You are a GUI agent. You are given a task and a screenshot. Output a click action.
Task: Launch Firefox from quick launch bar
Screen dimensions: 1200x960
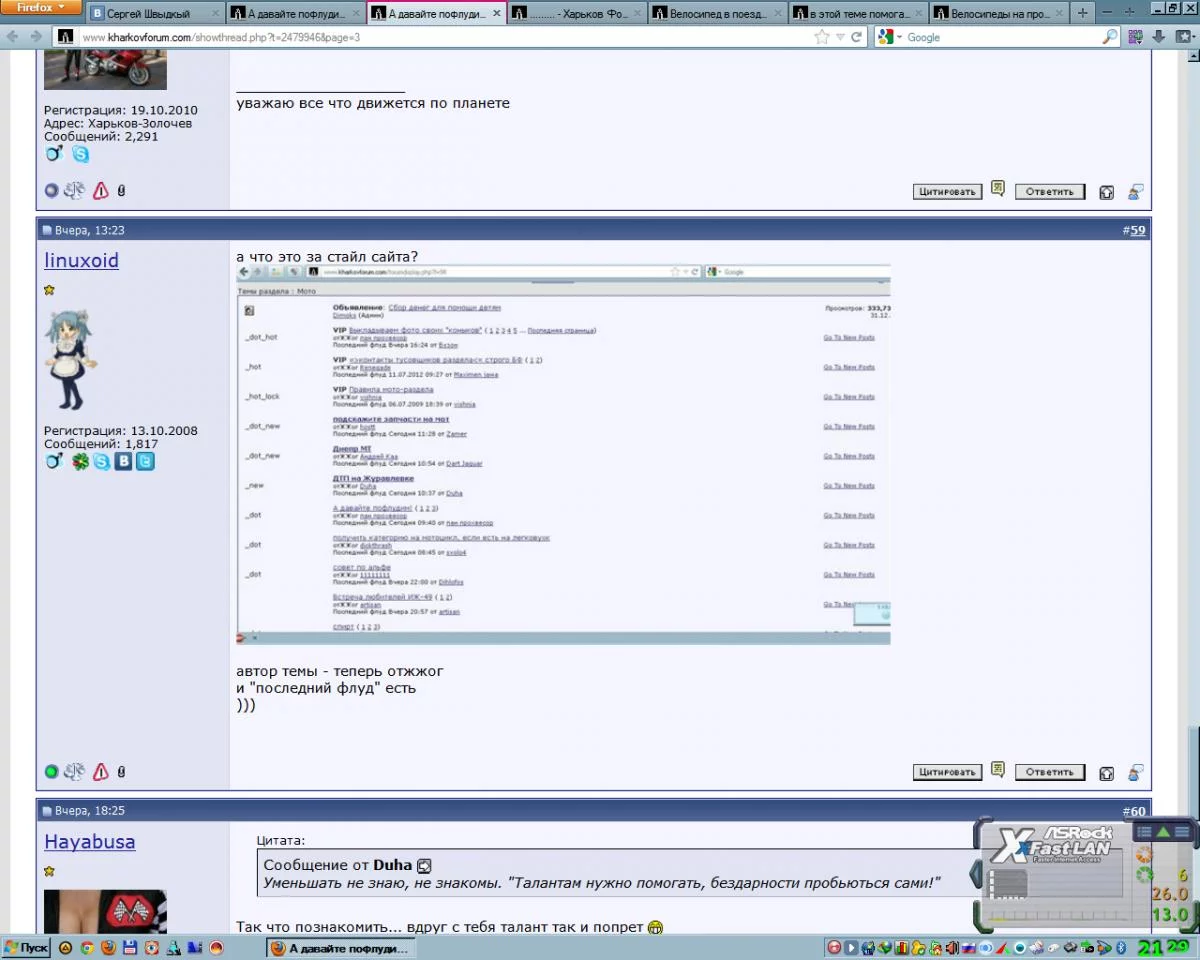coord(108,948)
